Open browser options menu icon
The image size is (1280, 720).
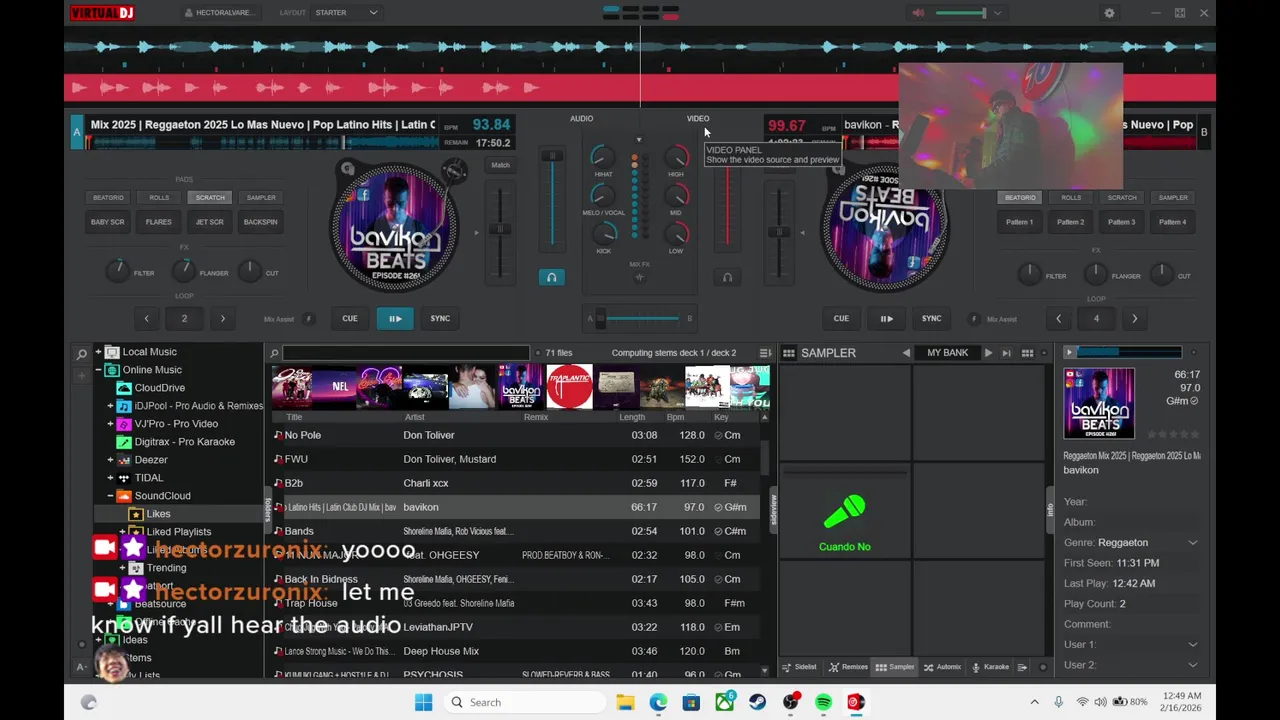[765, 353]
